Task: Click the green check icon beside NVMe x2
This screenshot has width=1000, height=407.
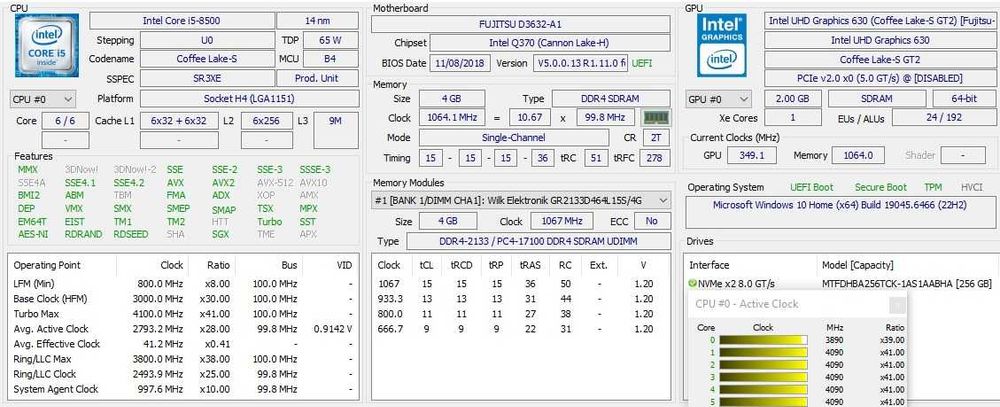Action: click(x=693, y=284)
